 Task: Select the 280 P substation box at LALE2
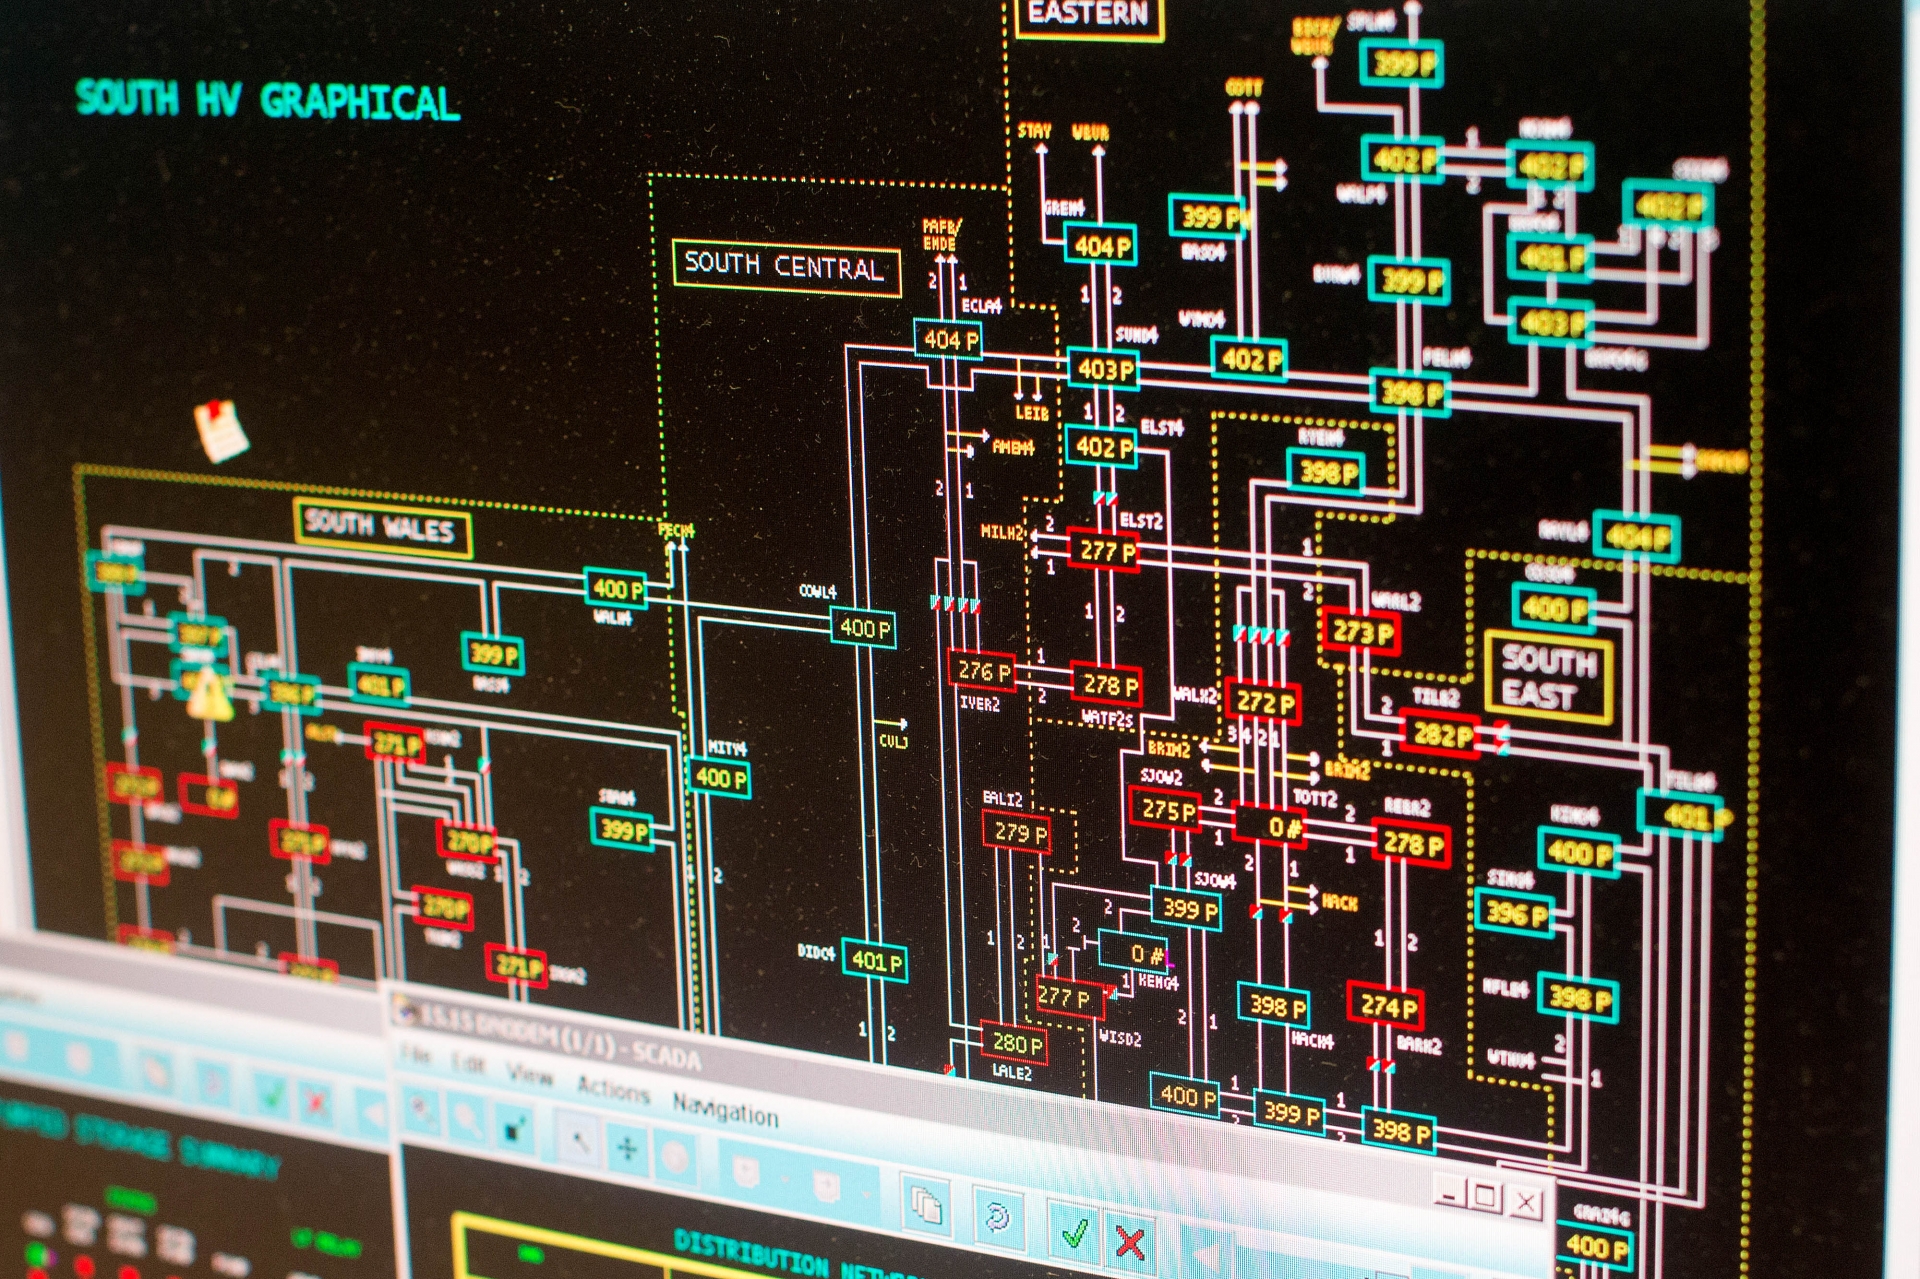[x=1015, y=1043]
